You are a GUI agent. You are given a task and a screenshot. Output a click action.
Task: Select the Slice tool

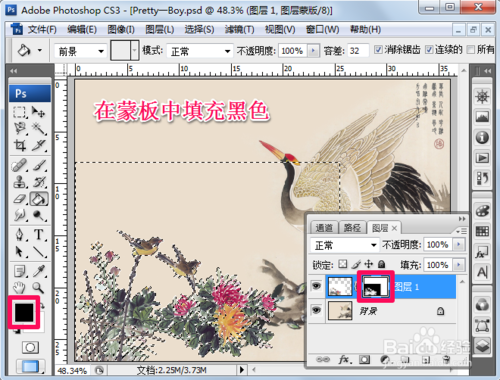click(x=39, y=145)
